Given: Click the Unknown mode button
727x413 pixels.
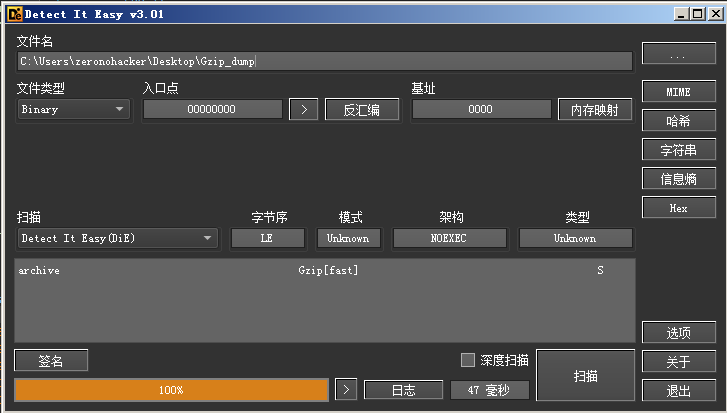Looking at the screenshot, I should [349, 238].
